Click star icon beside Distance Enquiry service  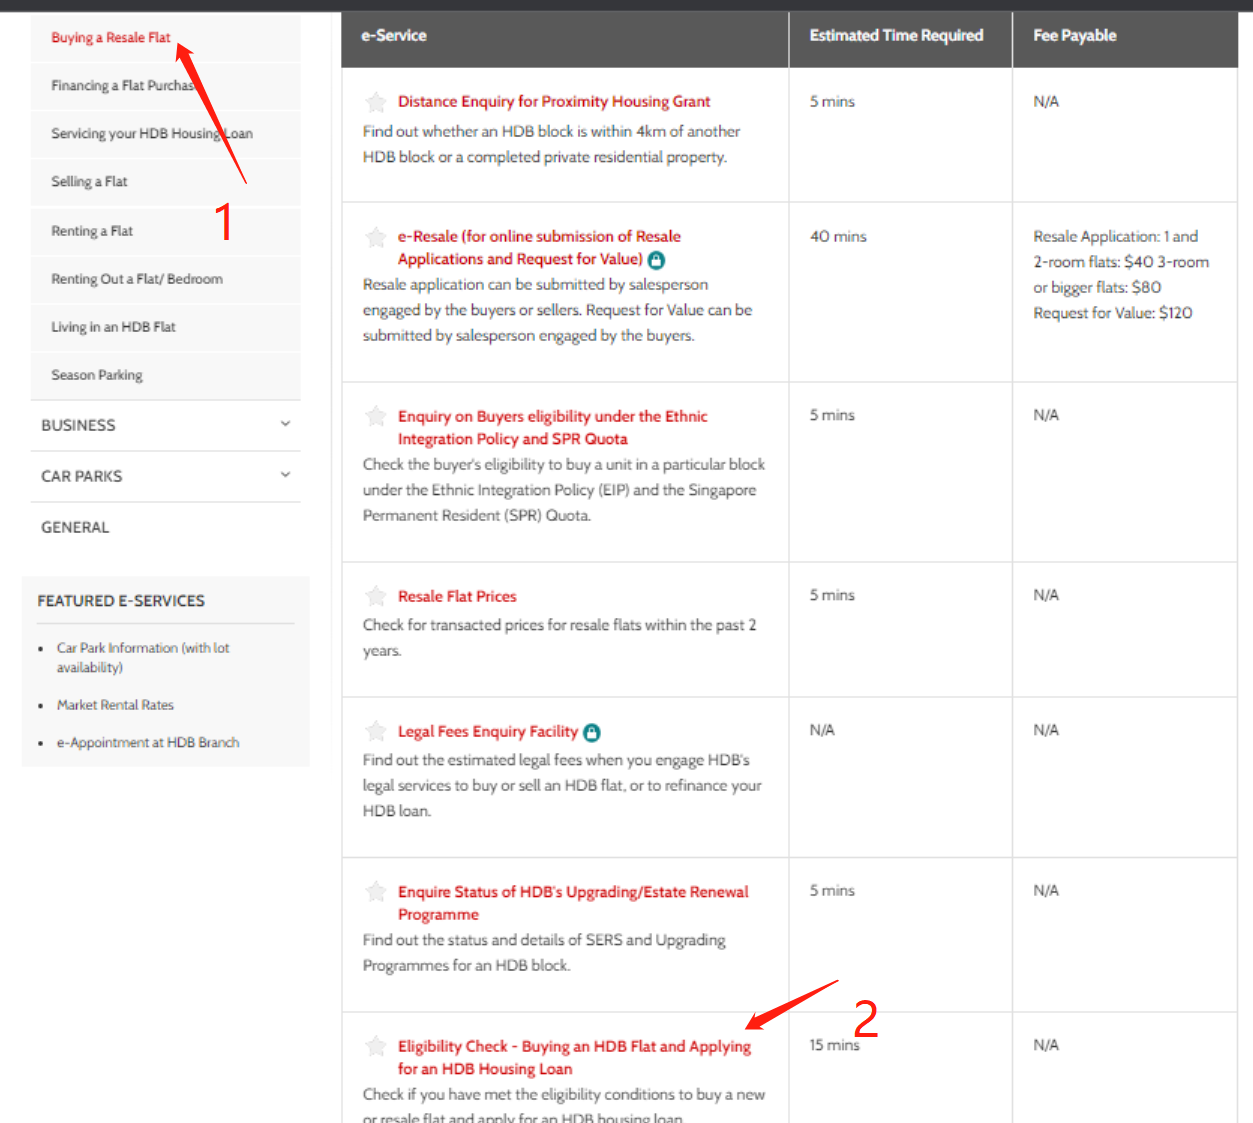coord(376,102)
